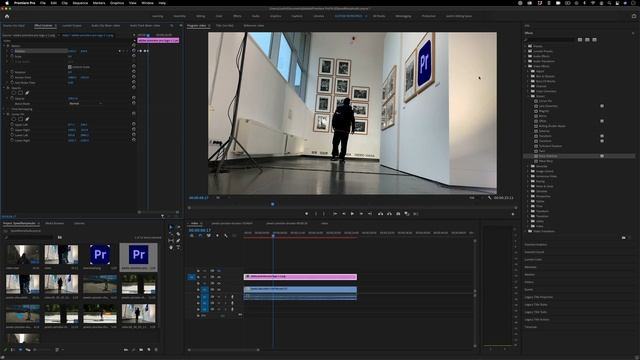Select the Pen tool in the toolbox

click(178, 241)
